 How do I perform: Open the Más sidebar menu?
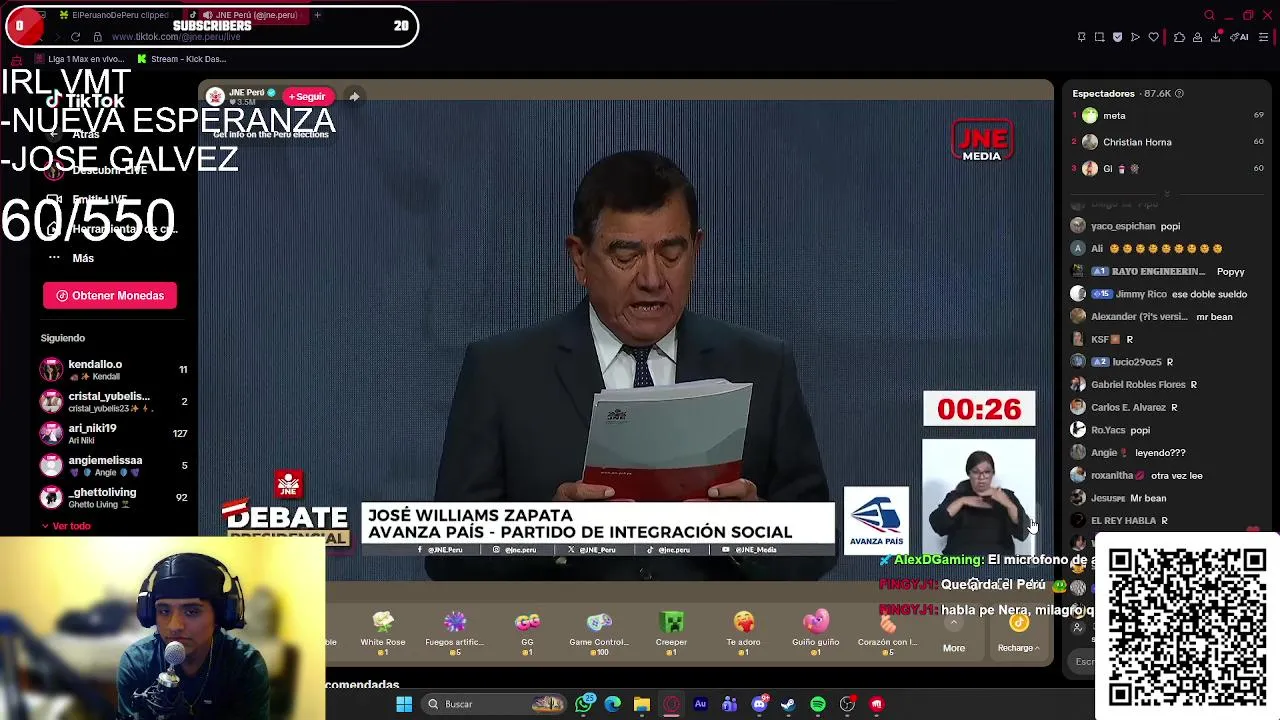coord(70,258)
